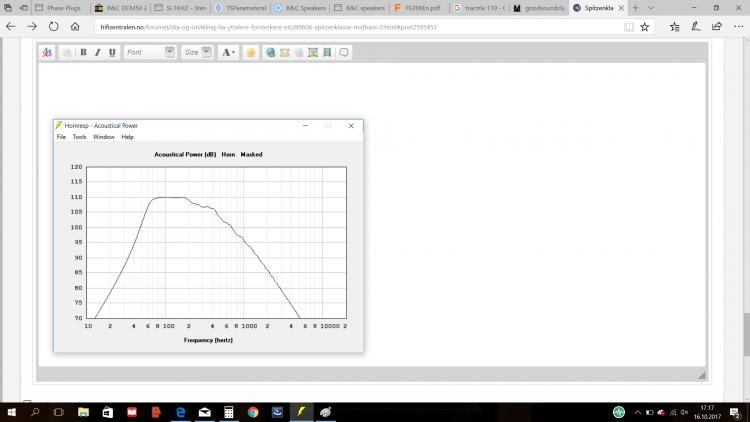The width and height of the screenshot is (750, 422).
Task: Open Task View from the taskbar
Action: point(58,412)
